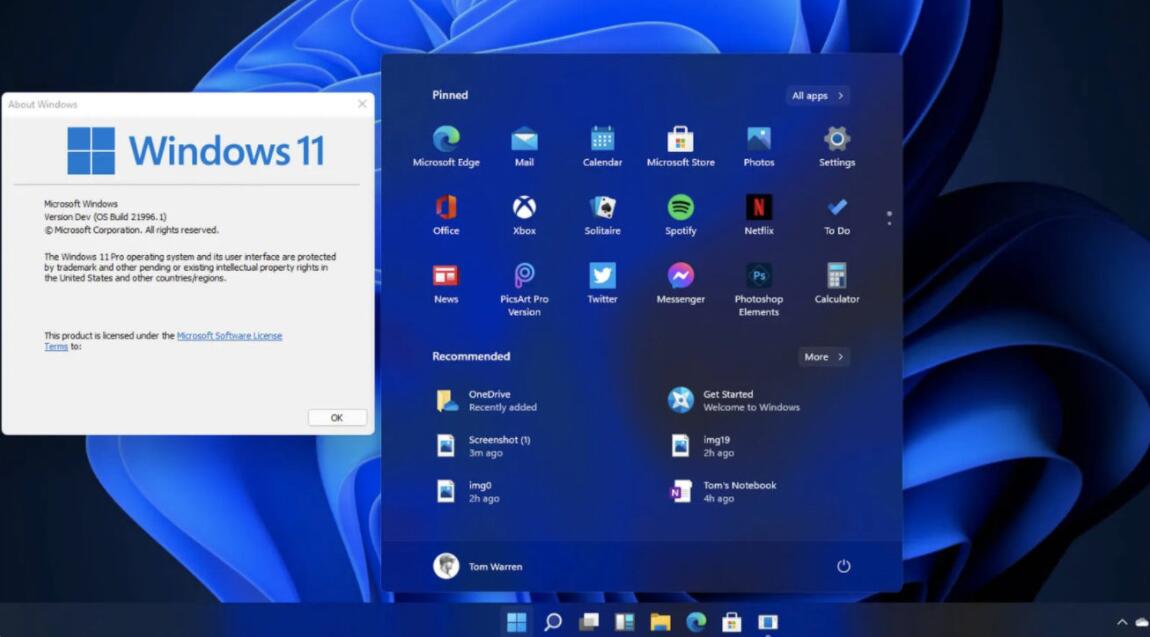The height and width of the screenshot is (637, 1150).
Task: Show hidden system tray icons chevron
Action: (x=1122, y=623)
